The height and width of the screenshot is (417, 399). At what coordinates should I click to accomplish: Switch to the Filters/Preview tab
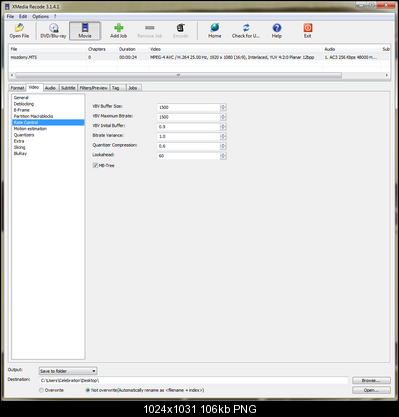click(x=93, y=88)
